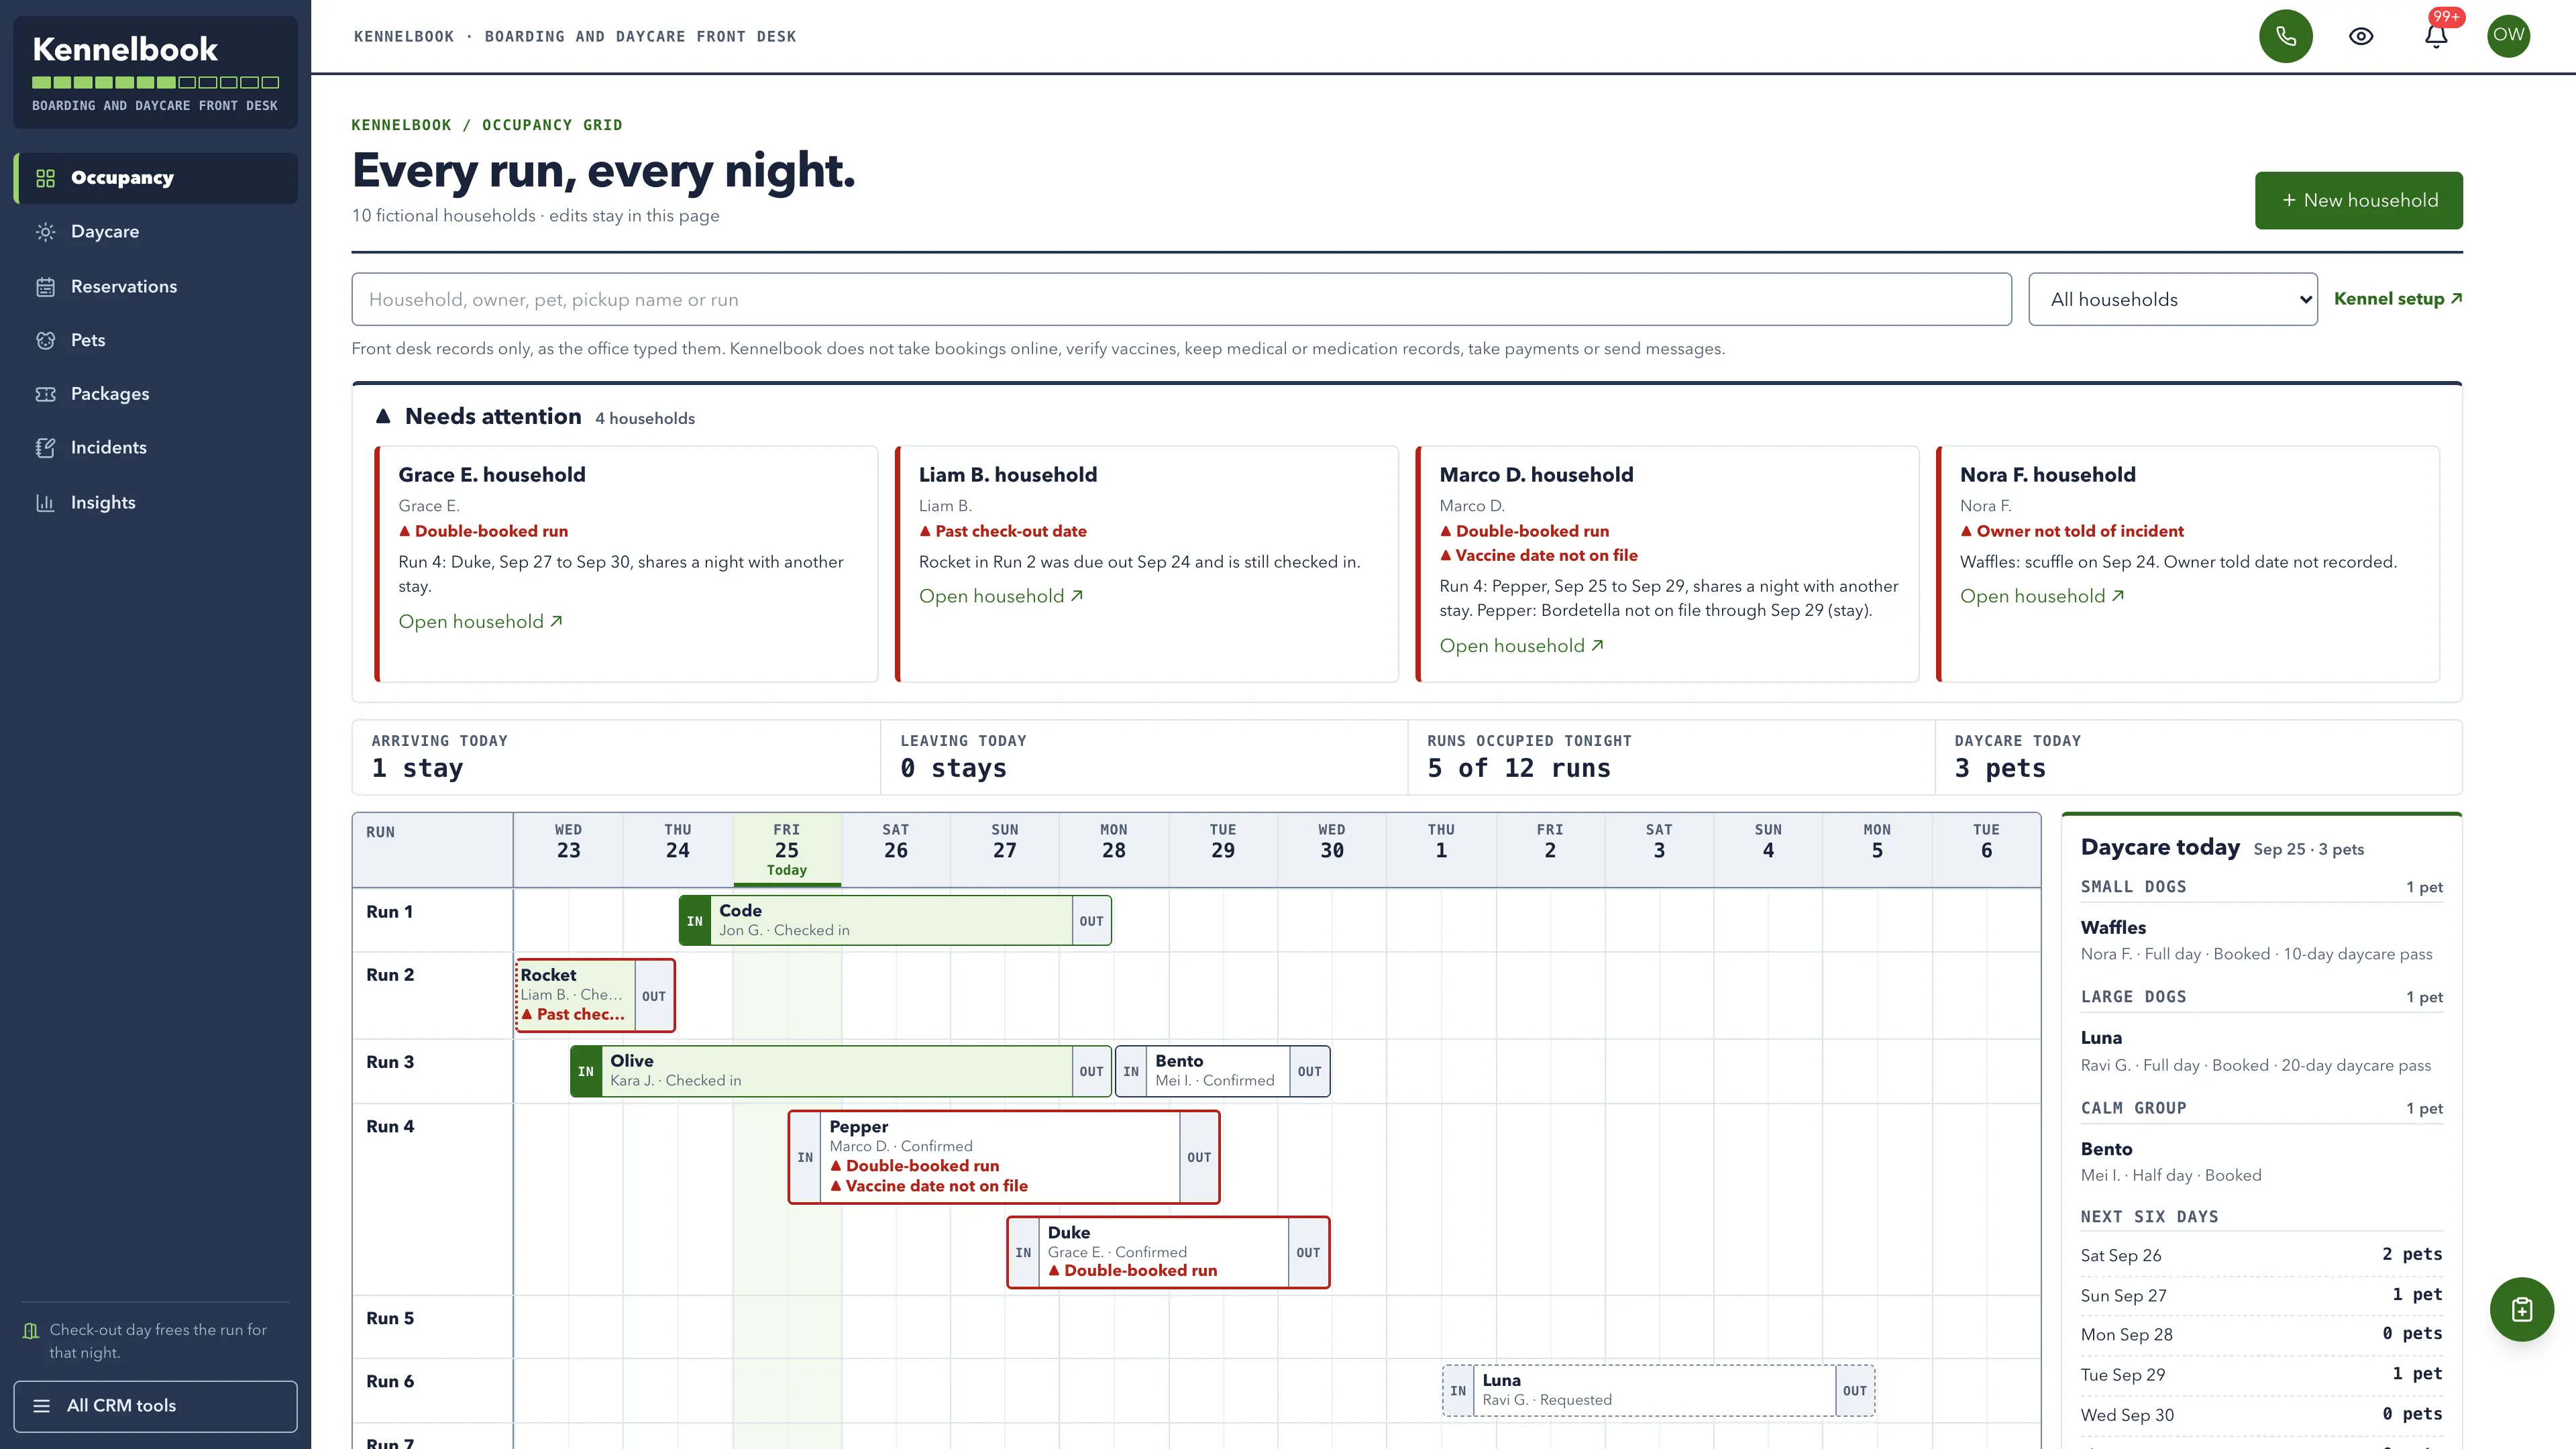Click the OUT marker on Luna's stay
The width and height of the screenshot is (2576, 1449).
[x=1855, y=1391]
